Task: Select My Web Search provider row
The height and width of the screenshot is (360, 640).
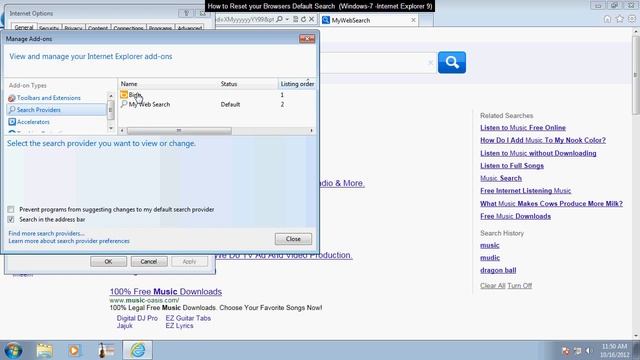Action: 217,104
